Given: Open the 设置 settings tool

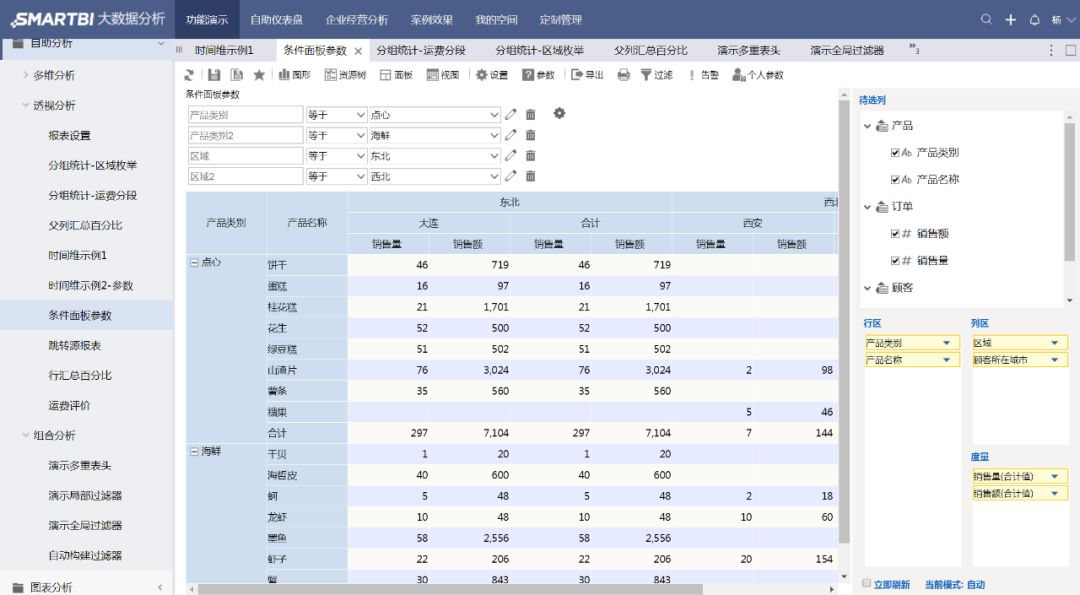Looking at the screenshot, I should click(492, 75).
